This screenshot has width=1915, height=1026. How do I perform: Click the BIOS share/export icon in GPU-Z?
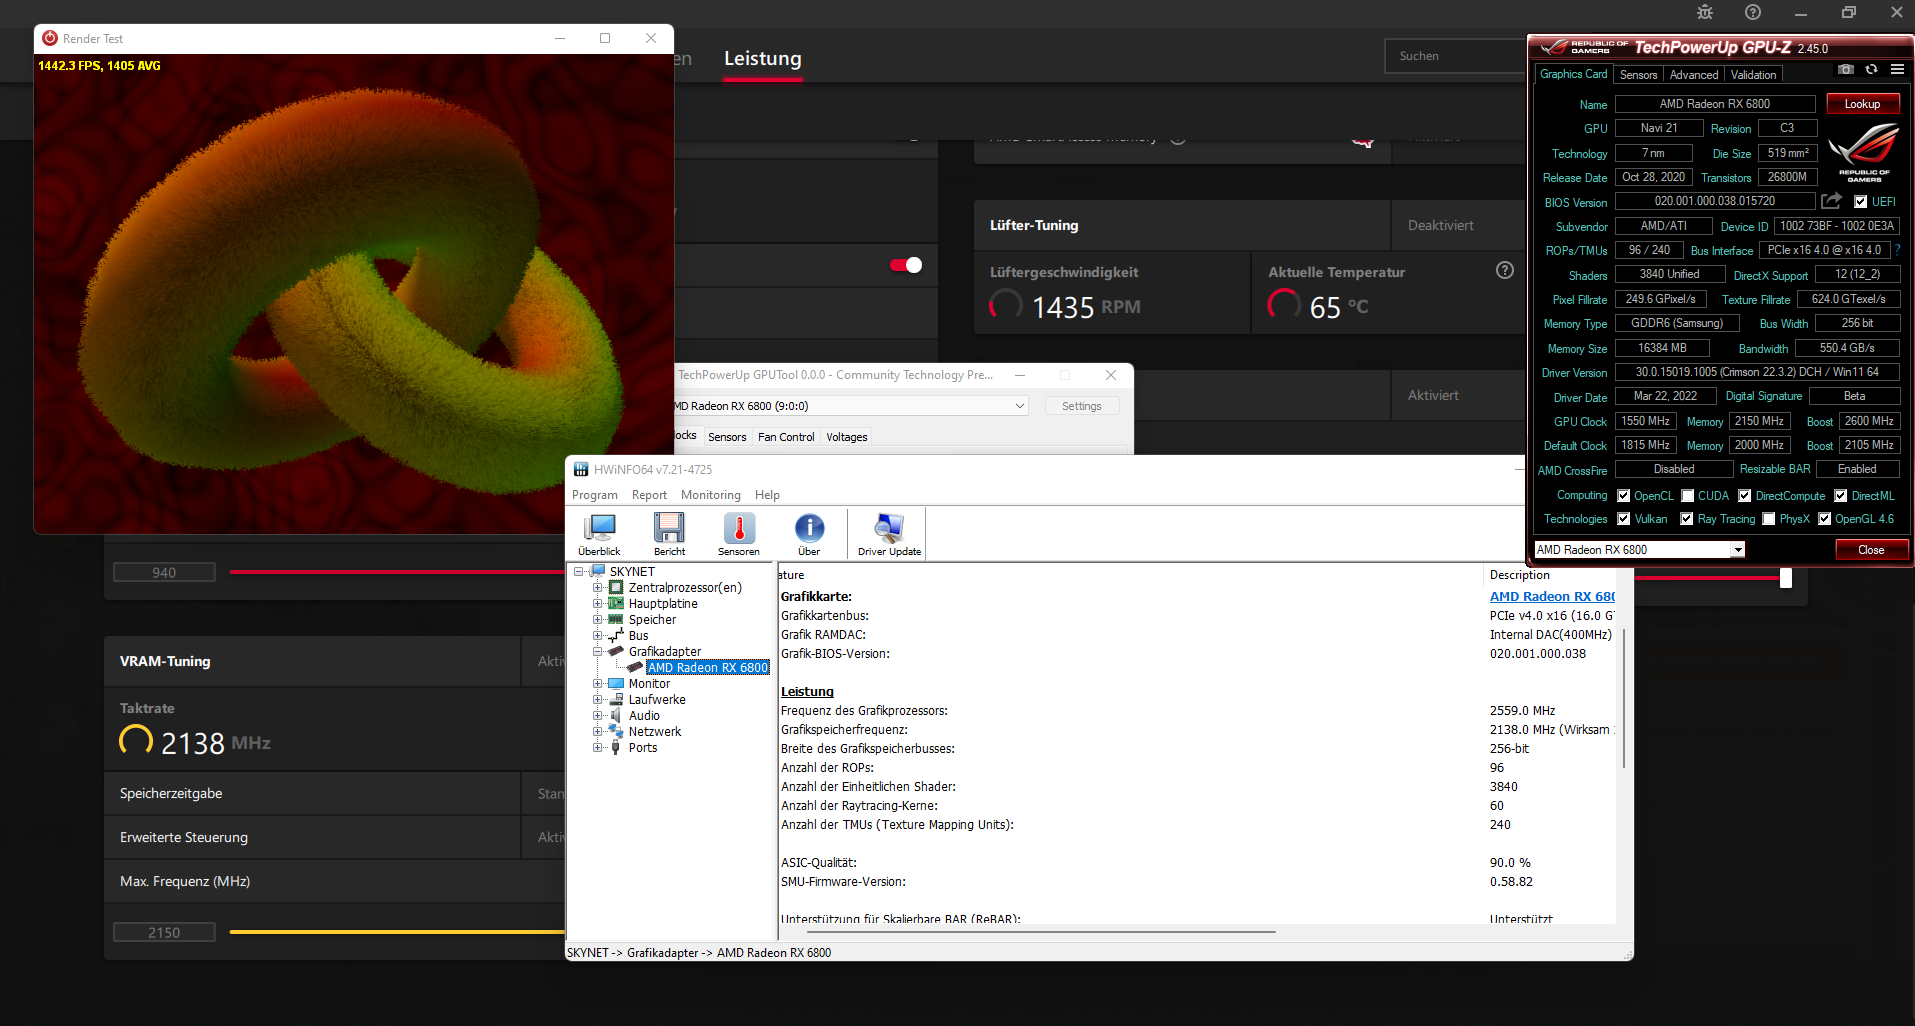tap(1831, 201)
